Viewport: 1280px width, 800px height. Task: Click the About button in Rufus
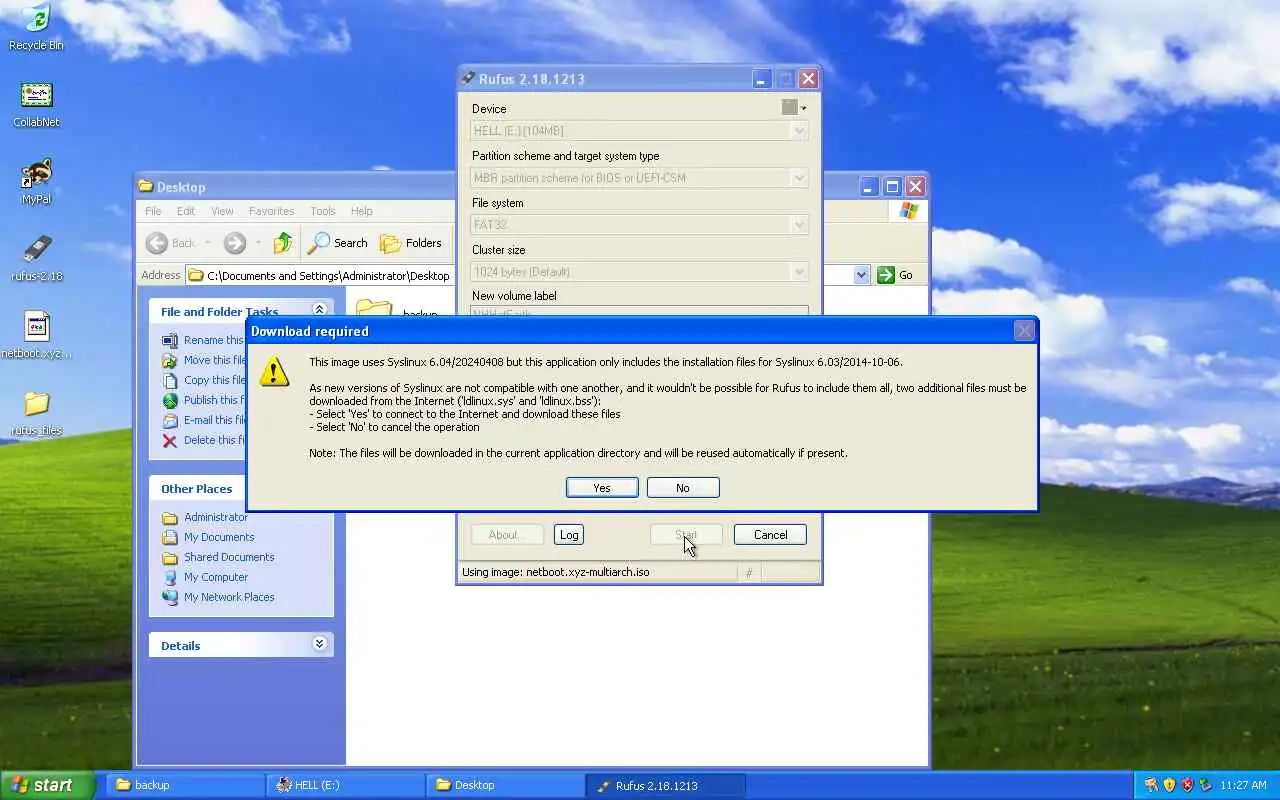click(x=507, y=535)
